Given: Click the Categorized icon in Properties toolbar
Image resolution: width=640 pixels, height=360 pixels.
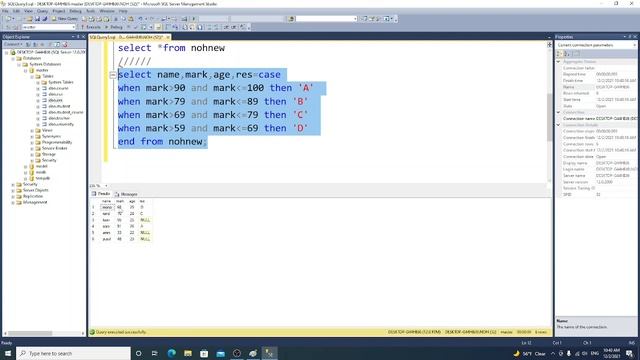Looking at the screenshot, I should 560,54.
